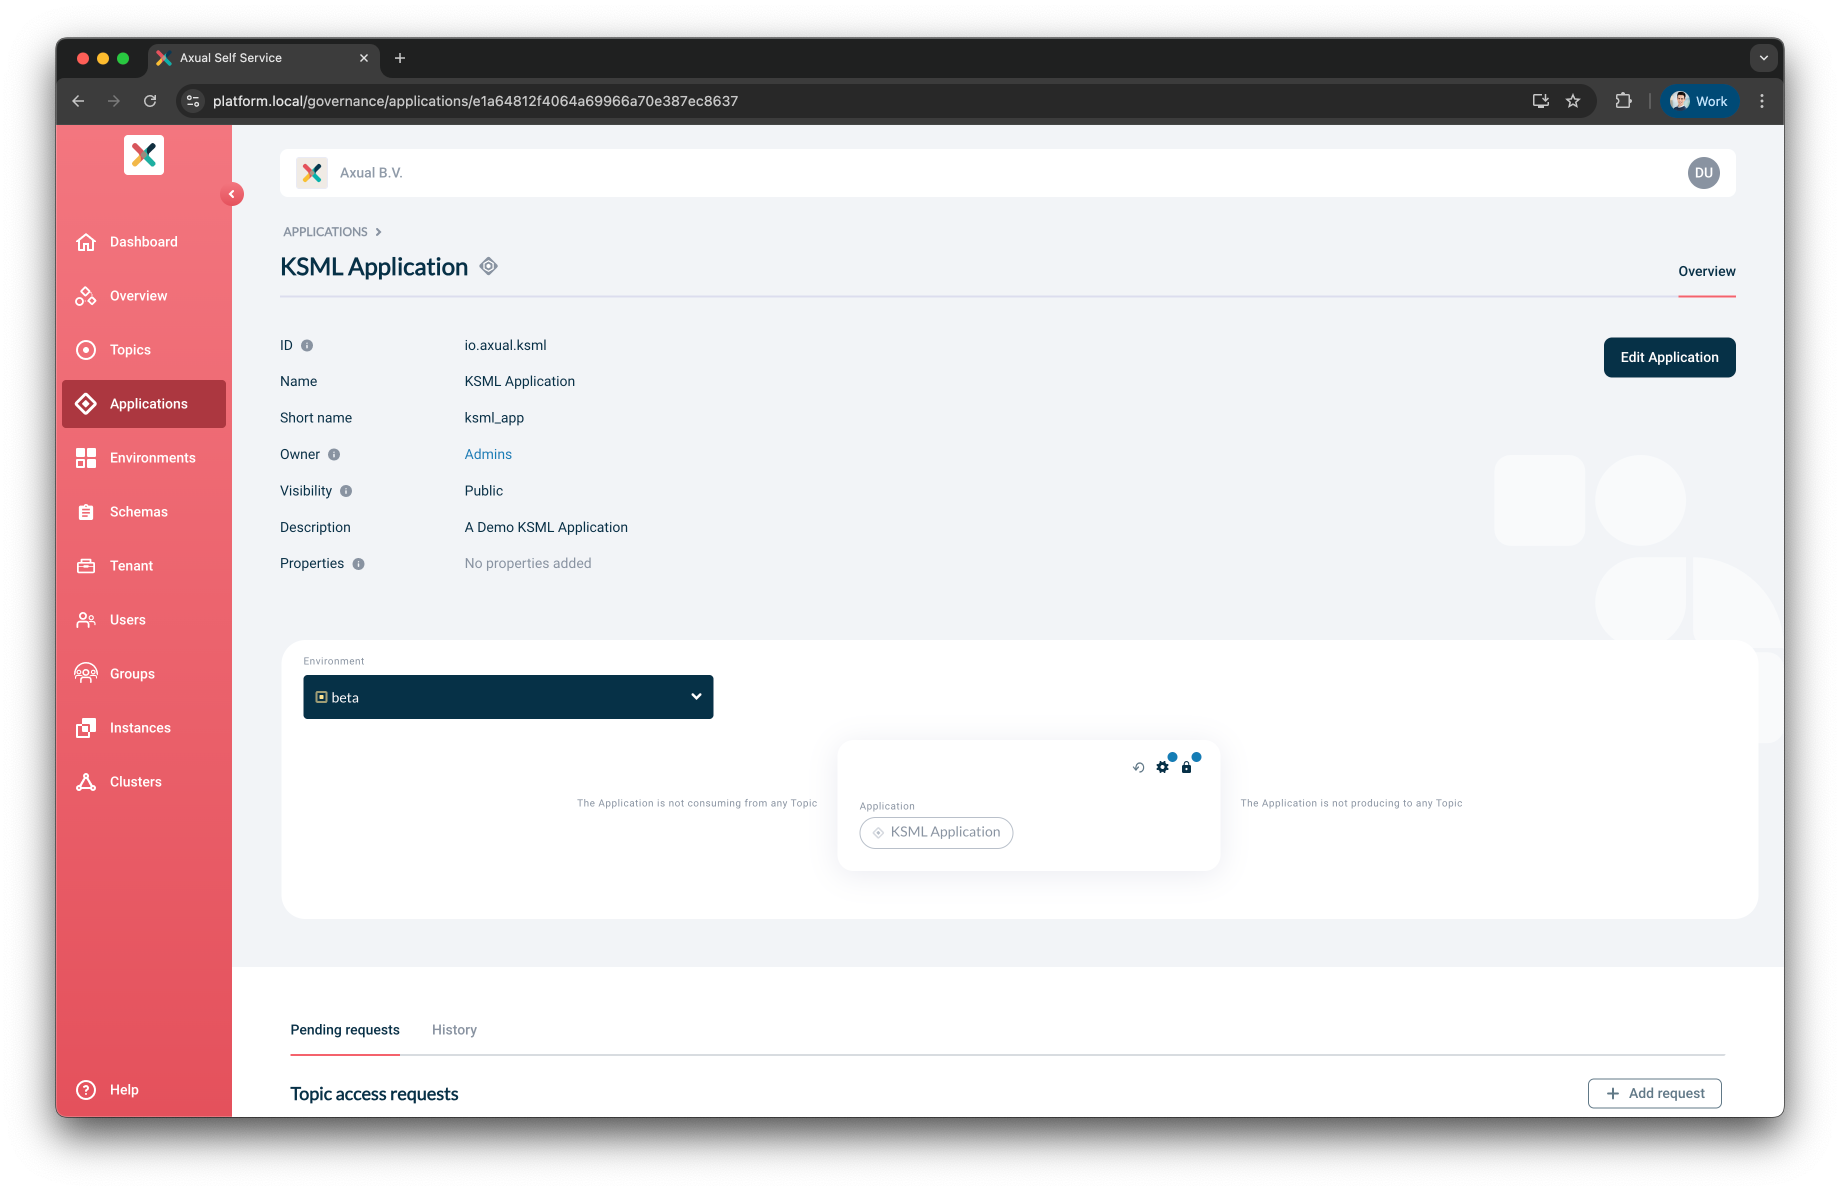1840x1191 pixels.
Task: Click the browser address bar URL
Action: click(x=475, y=101)
